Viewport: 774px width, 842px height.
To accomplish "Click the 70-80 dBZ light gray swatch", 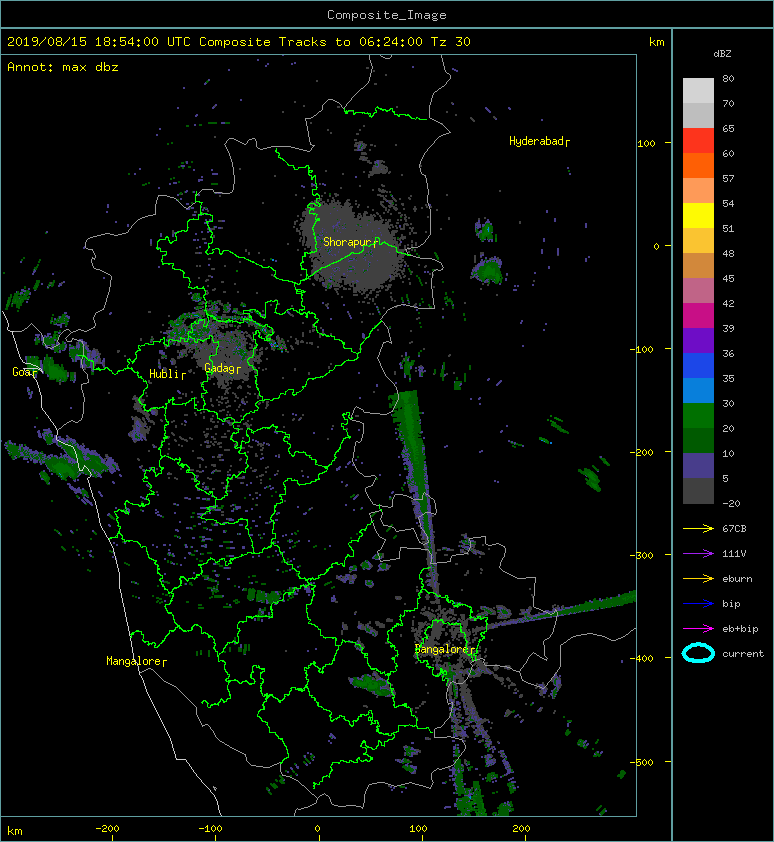I will (698, 91).
